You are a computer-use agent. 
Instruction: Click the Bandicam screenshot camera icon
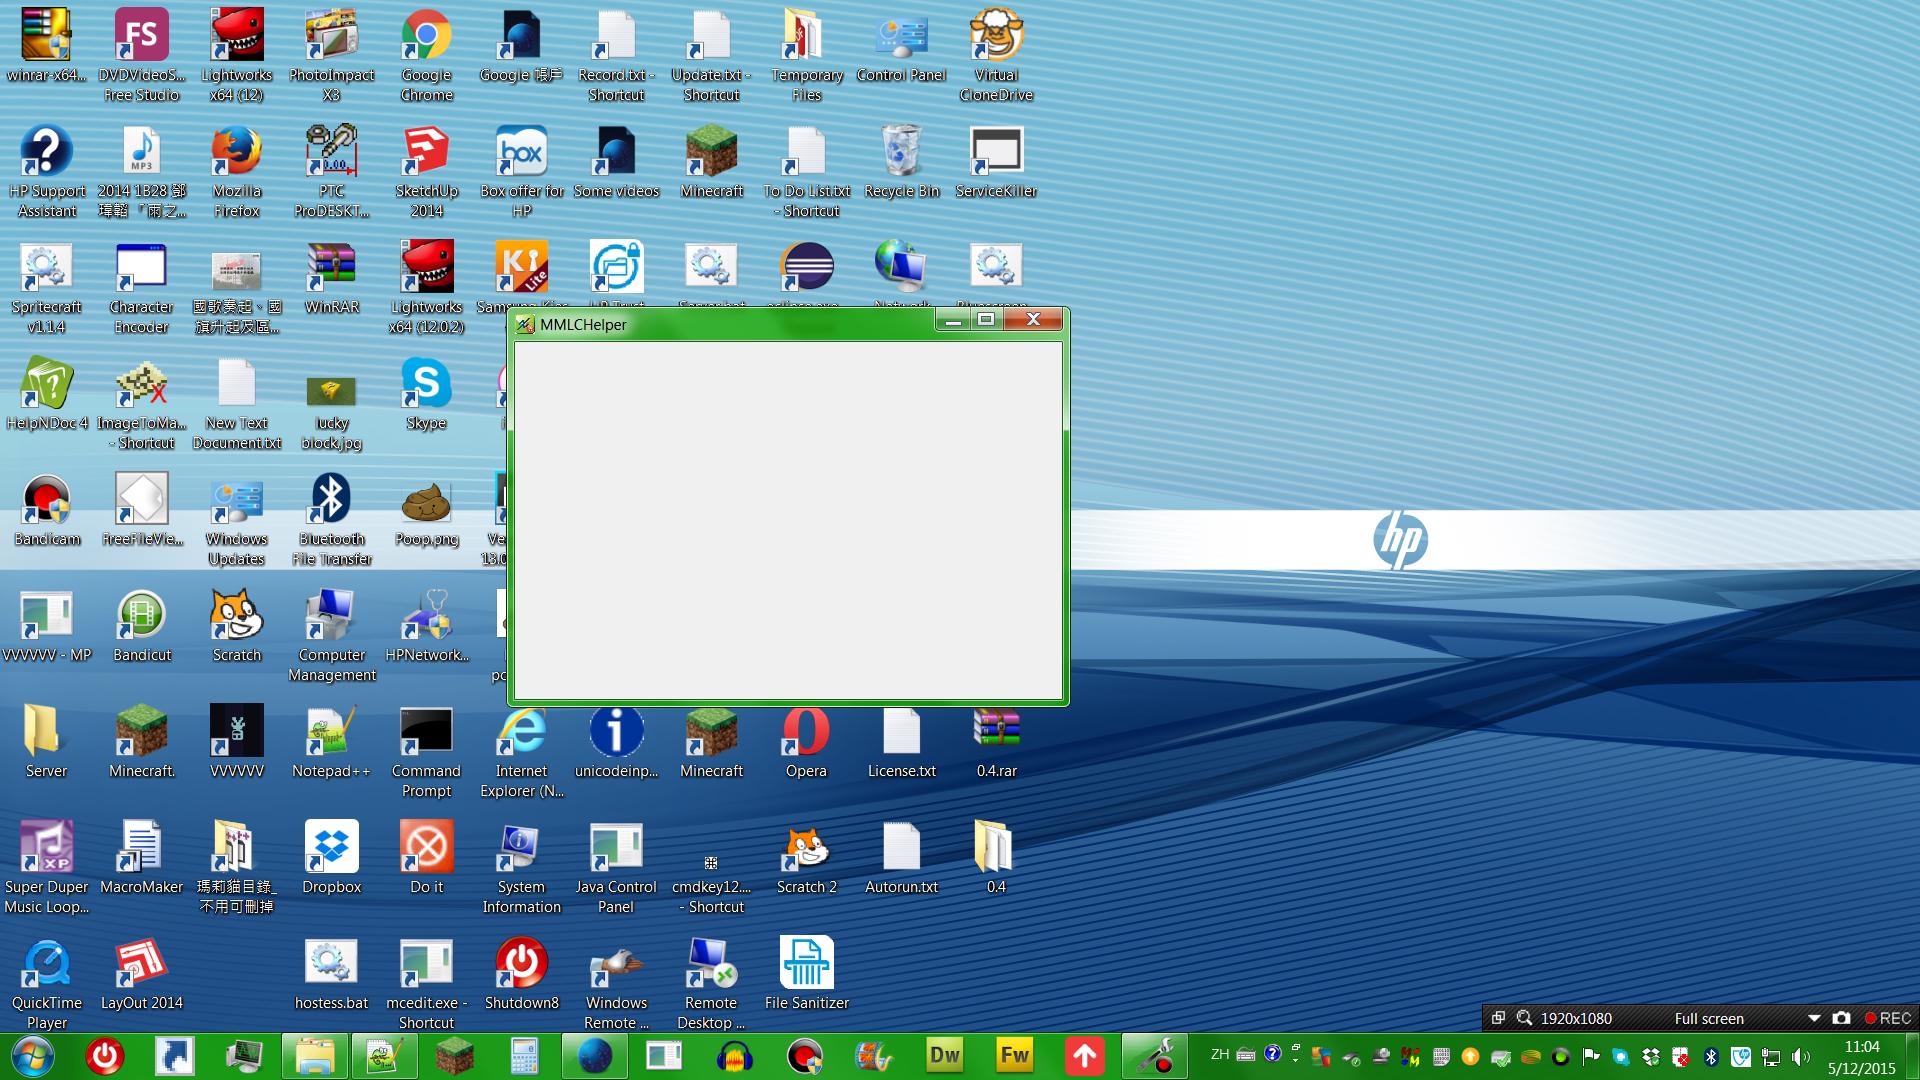(1841, 1018)
